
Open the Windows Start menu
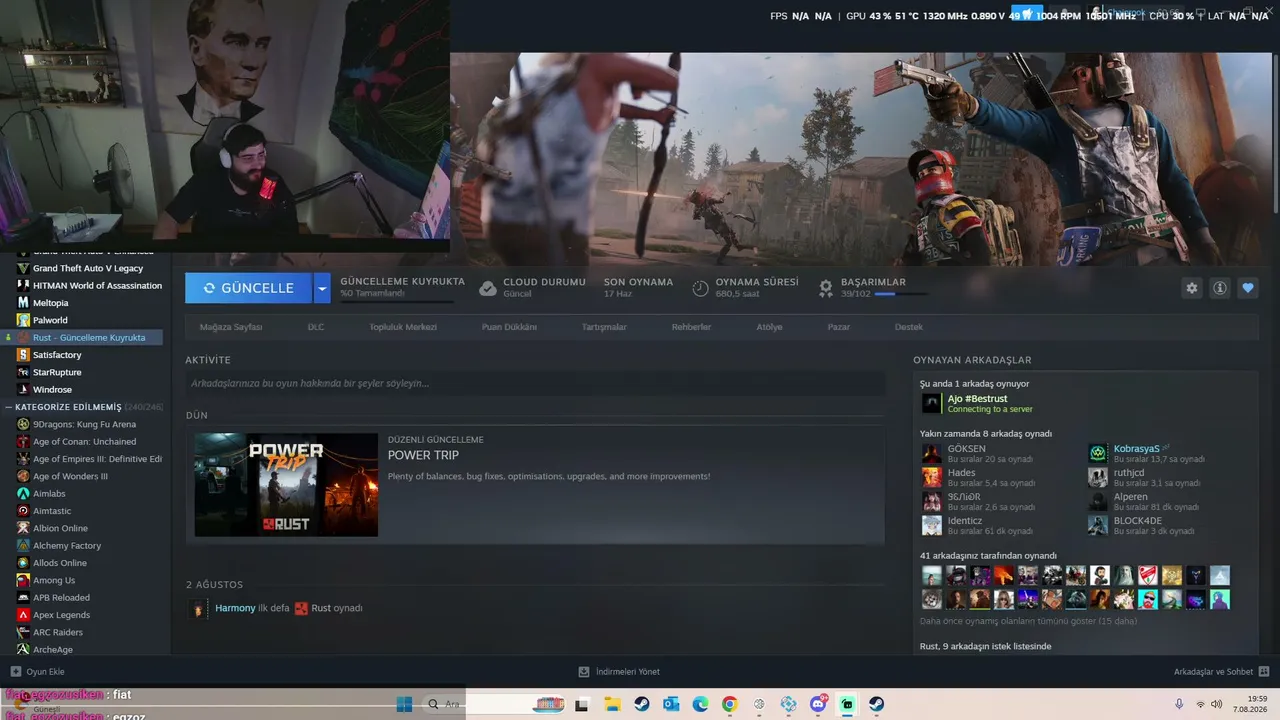(x=405, y=704)
